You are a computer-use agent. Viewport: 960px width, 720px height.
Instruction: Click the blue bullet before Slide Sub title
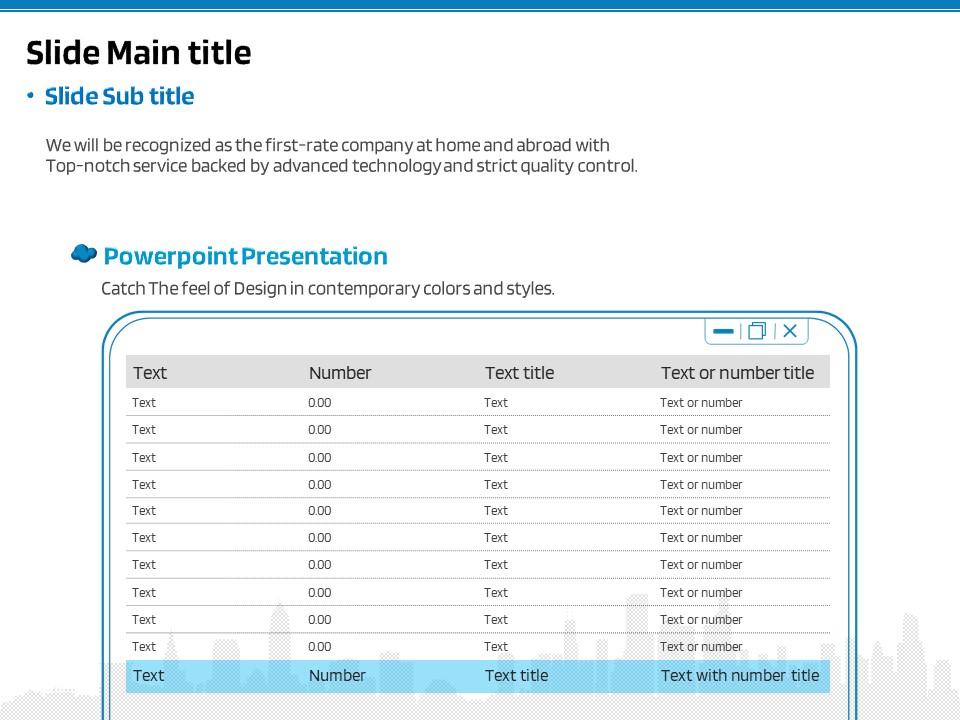pos(31,96)
